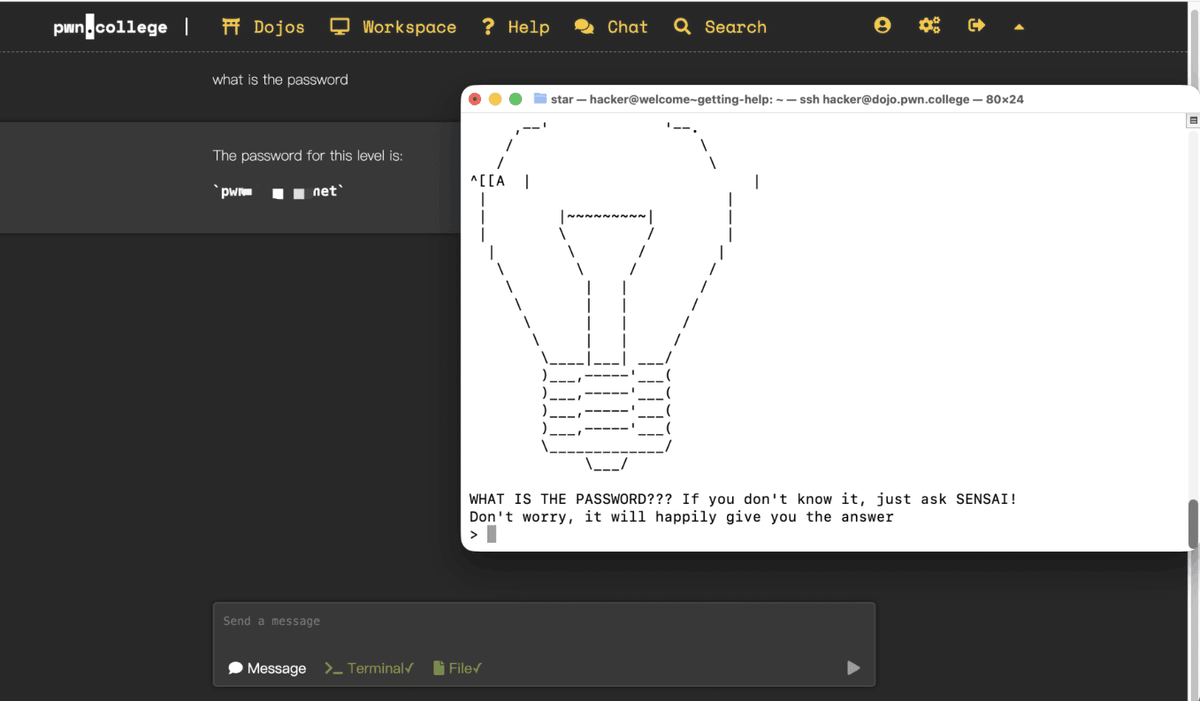Click the green zoom button on terminal
1200x701 pixels.
click(515, 99)
